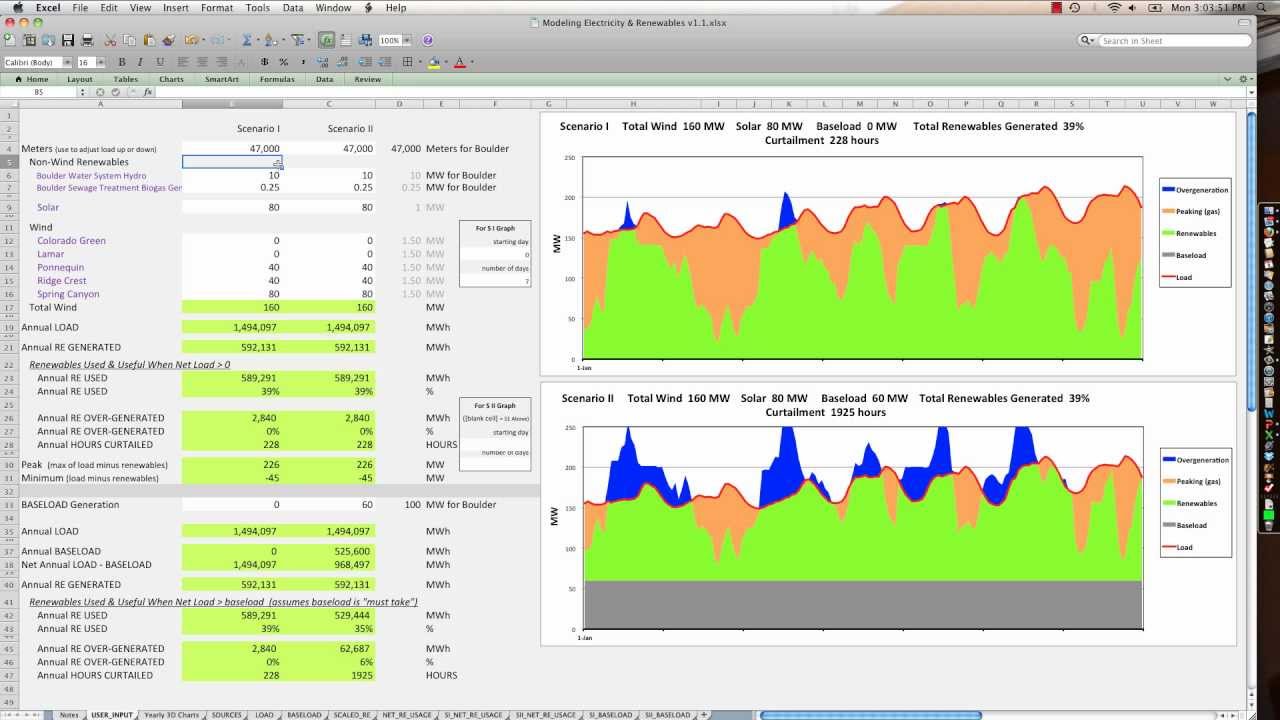Image resolution: width=1280 pixels, height=720 pixels.
Task: Click the red Font Color A swatch
Action: point(460,62)
